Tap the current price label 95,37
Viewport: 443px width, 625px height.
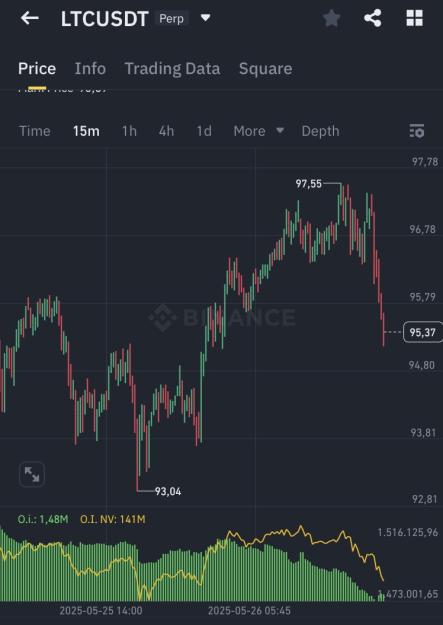[423, 332]
